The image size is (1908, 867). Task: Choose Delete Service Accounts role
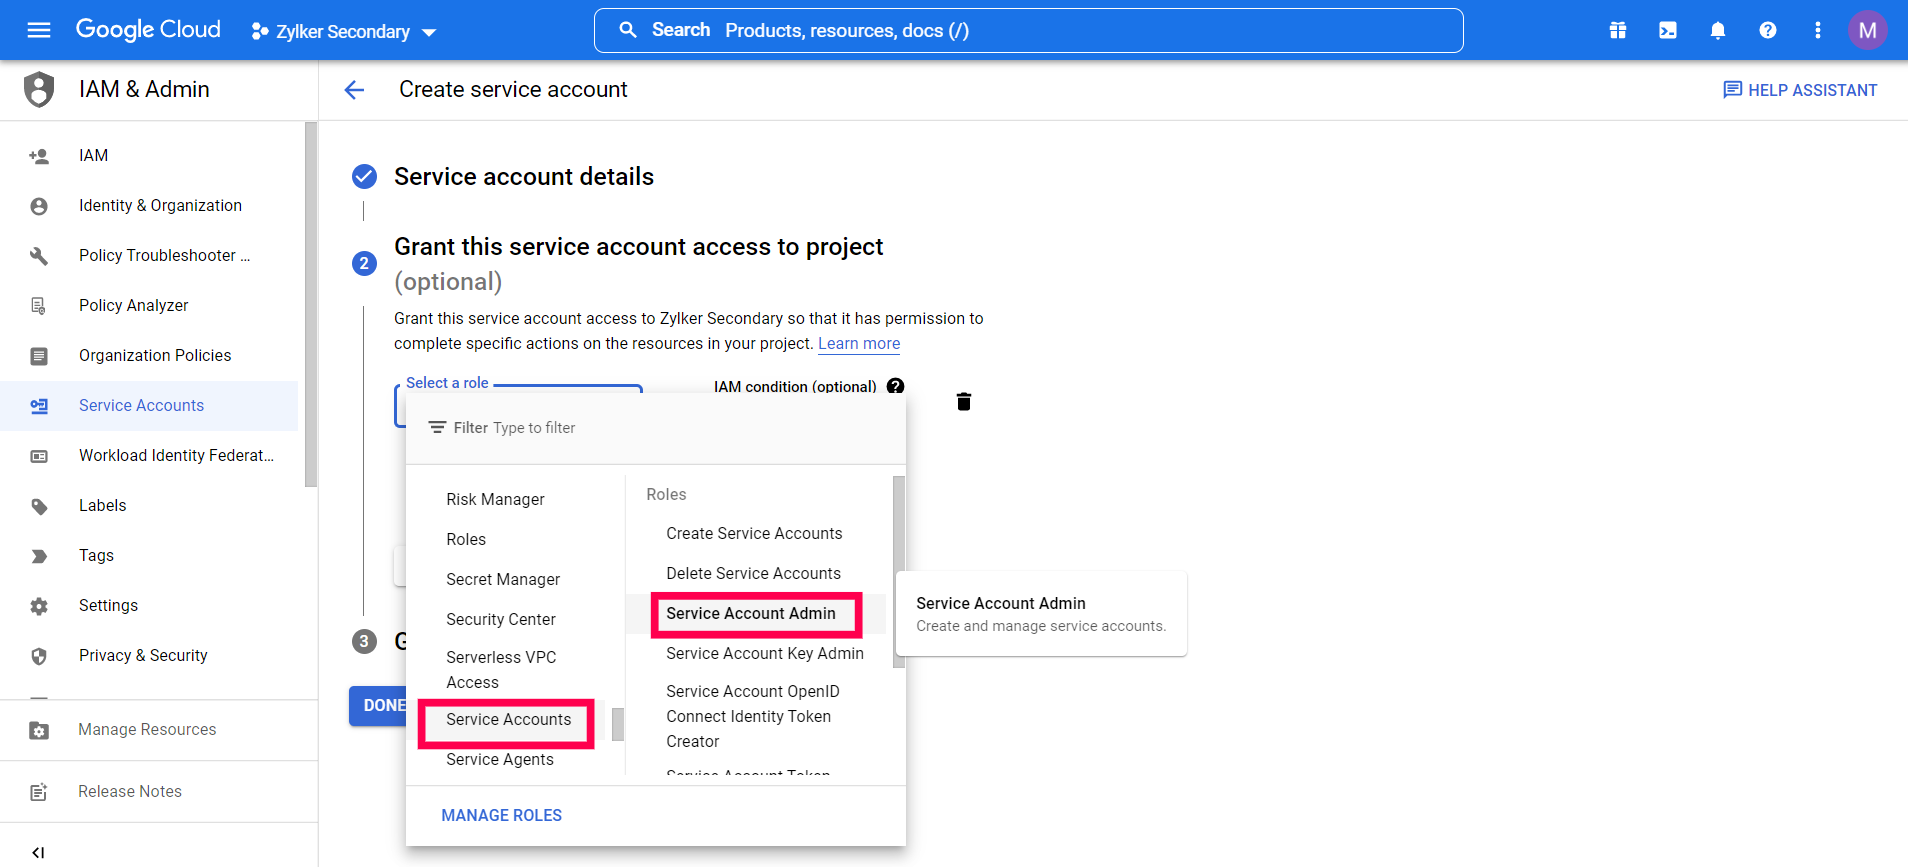(x=754, y=573)
